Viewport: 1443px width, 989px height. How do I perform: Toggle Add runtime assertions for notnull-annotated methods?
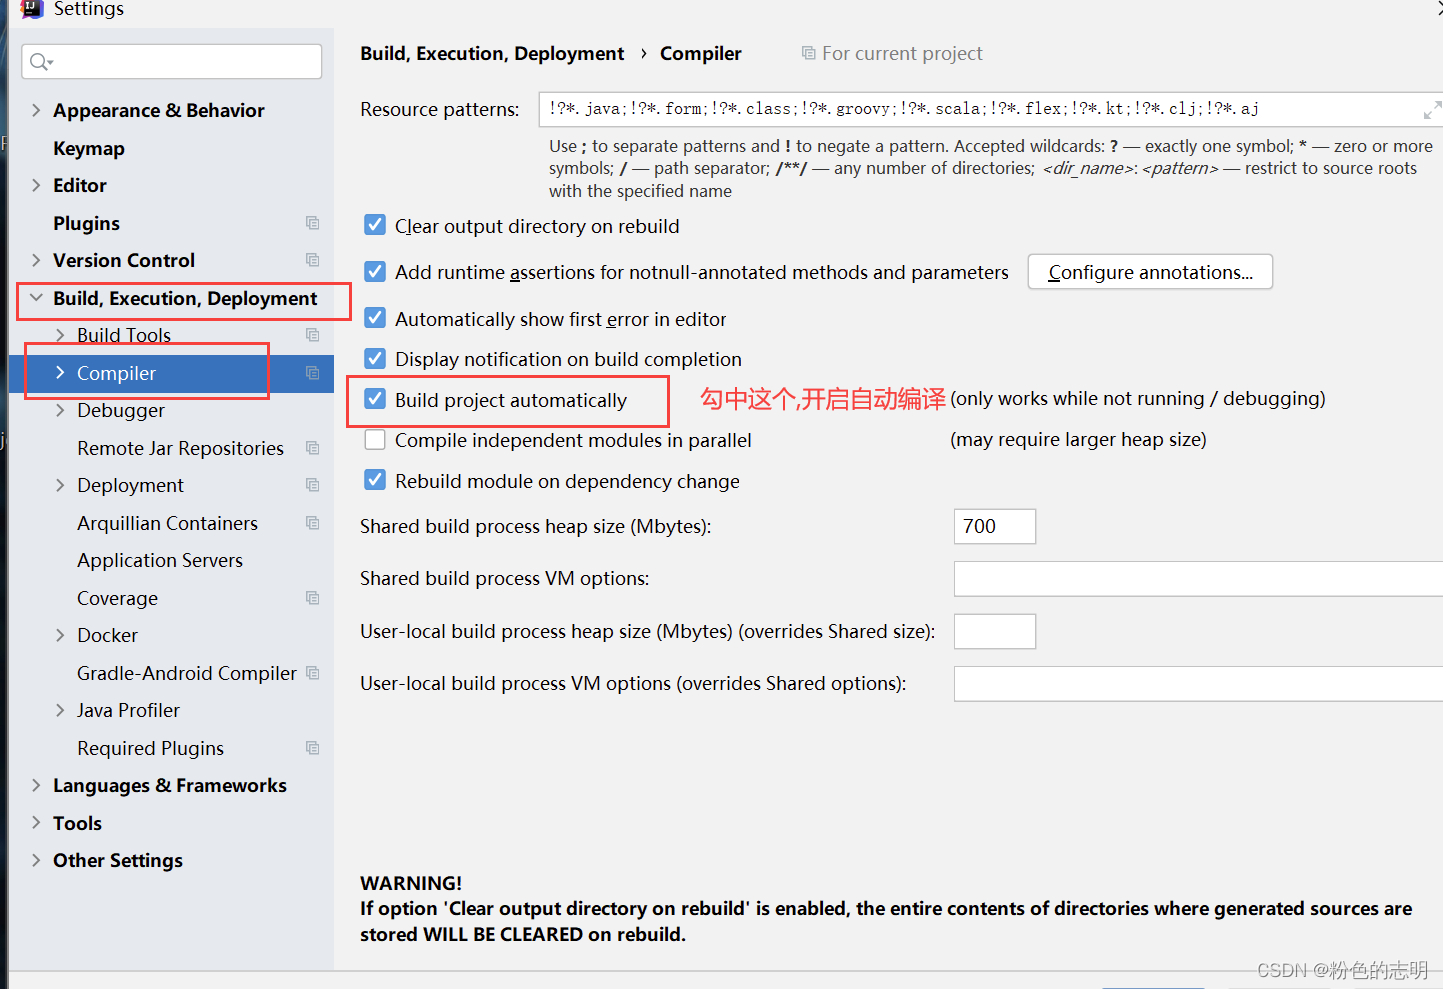click(375, 271)
